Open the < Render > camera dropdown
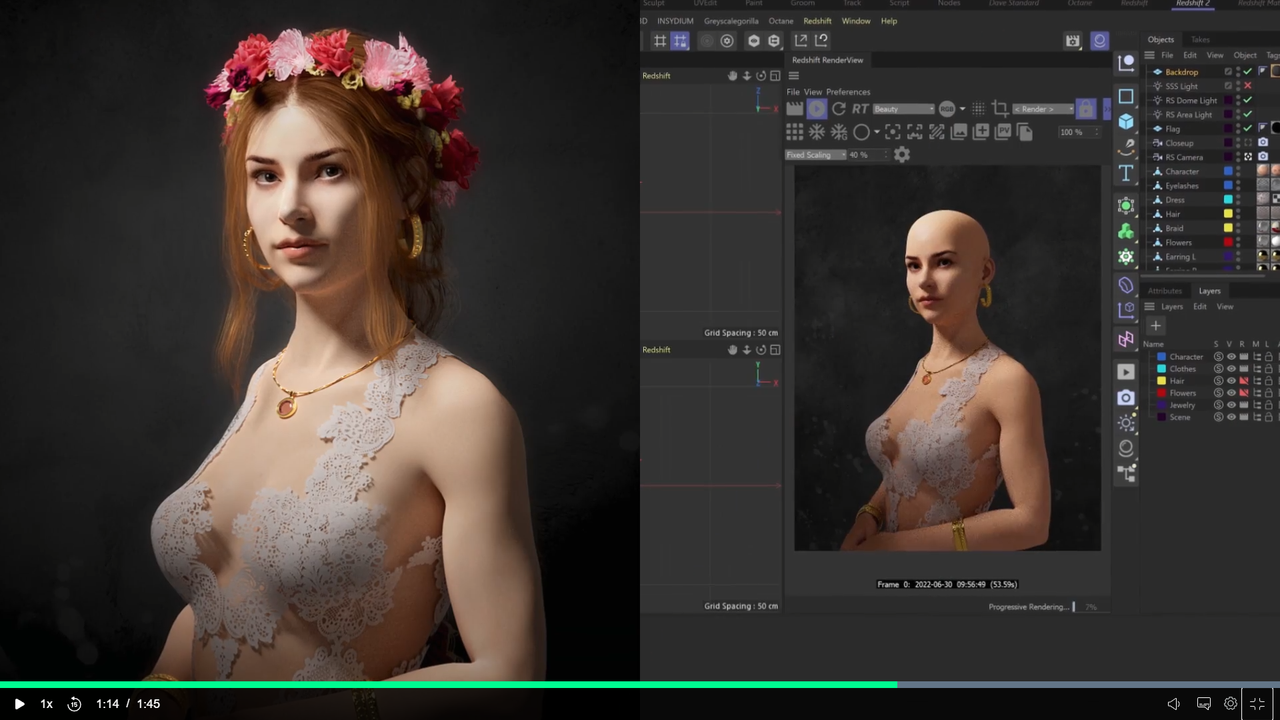Viewport: 1280px width, 720px height. point(1041,109)
